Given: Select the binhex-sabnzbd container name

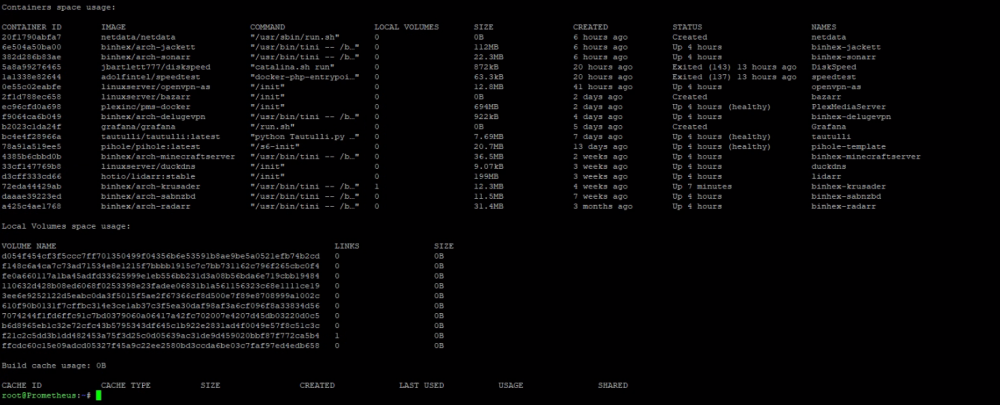Looking at the screenshot, I should pos(846,196).
